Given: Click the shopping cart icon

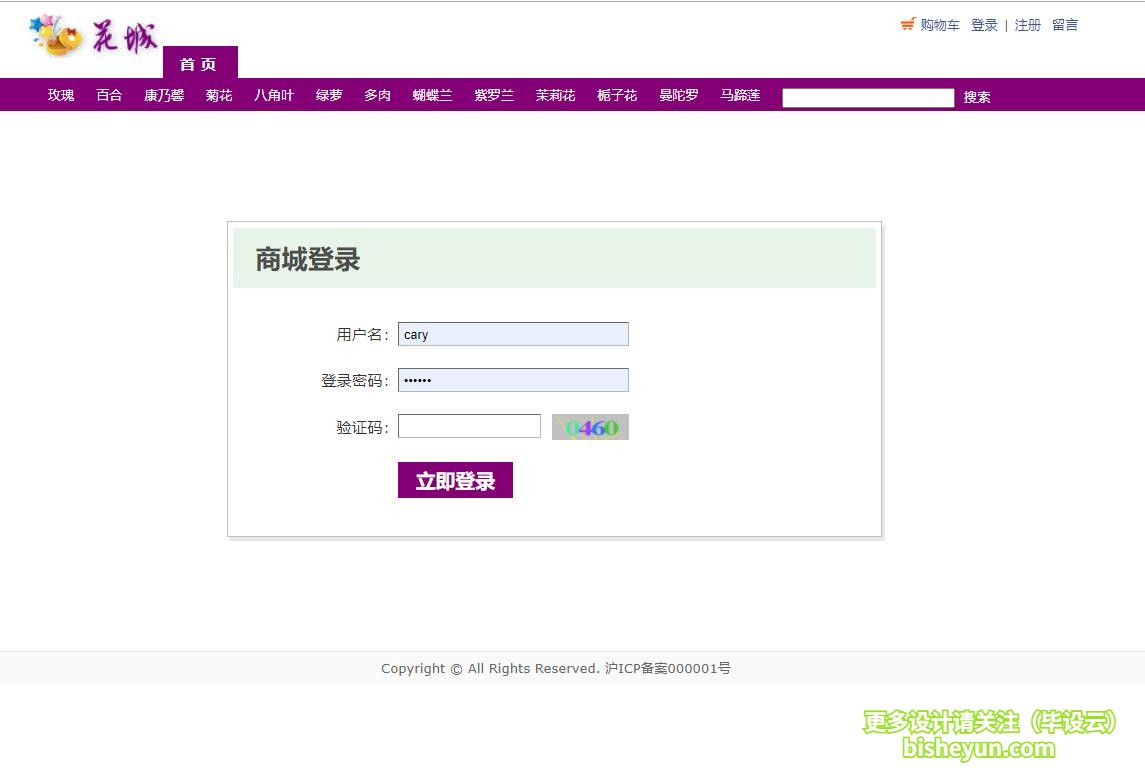Looking at the screenshot, I should (x=908, y=24).
